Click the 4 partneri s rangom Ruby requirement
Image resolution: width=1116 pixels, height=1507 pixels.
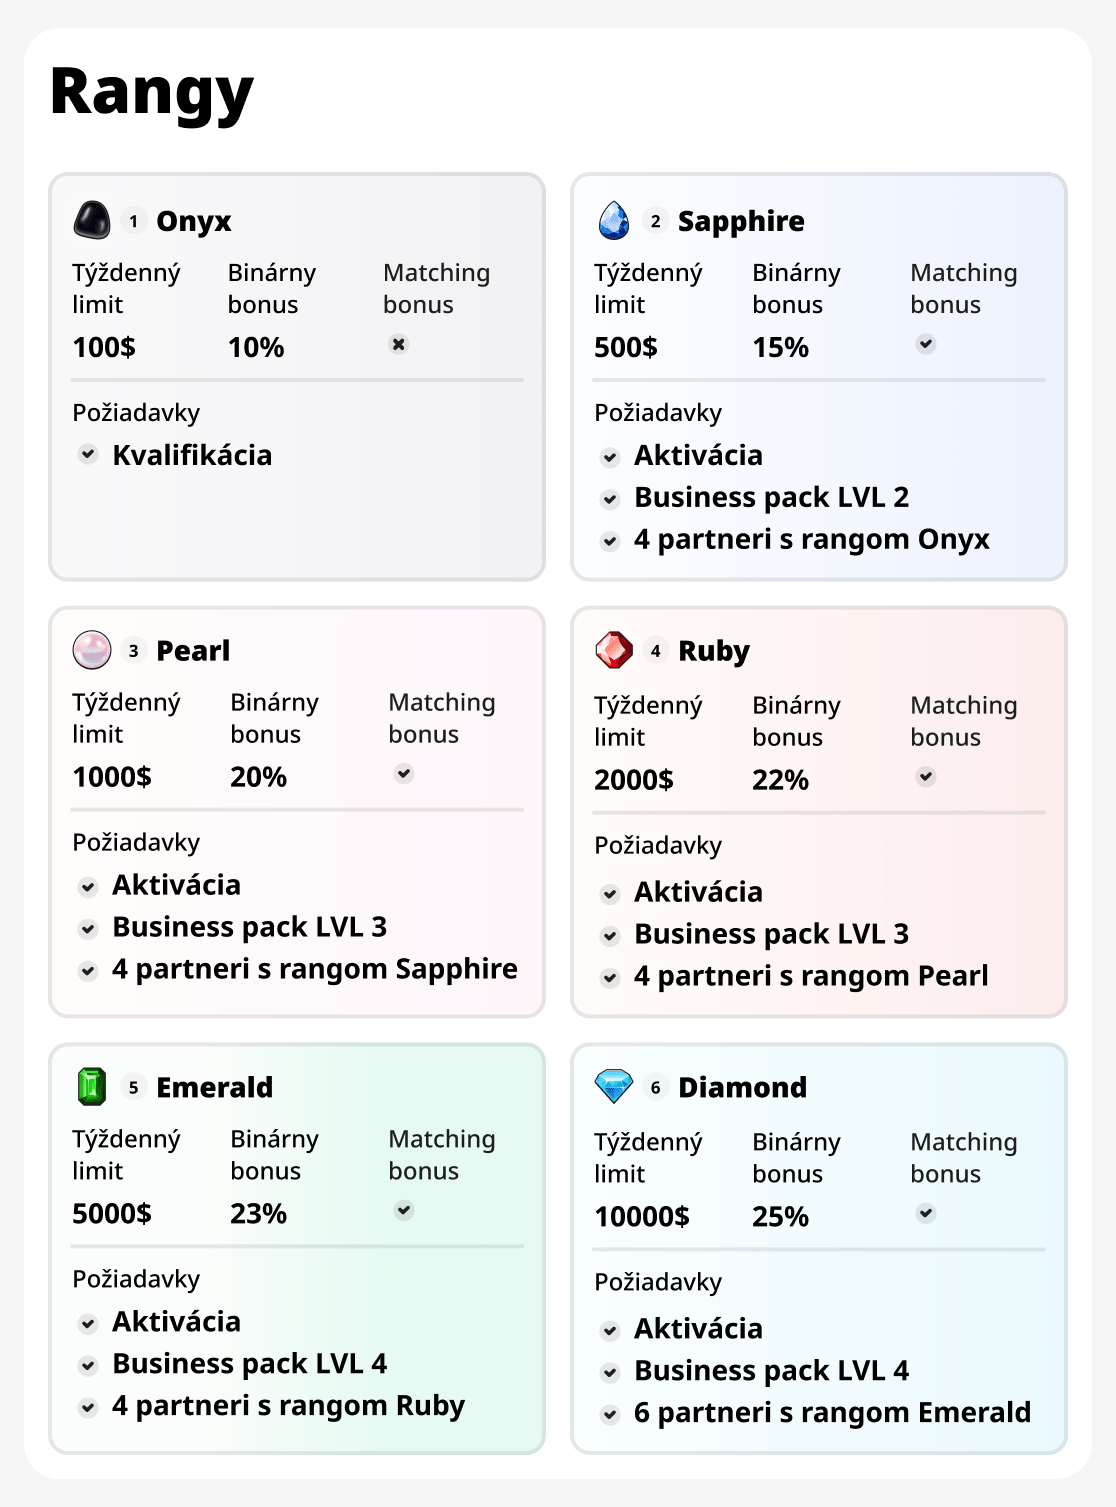click(x=288, y=1405)
